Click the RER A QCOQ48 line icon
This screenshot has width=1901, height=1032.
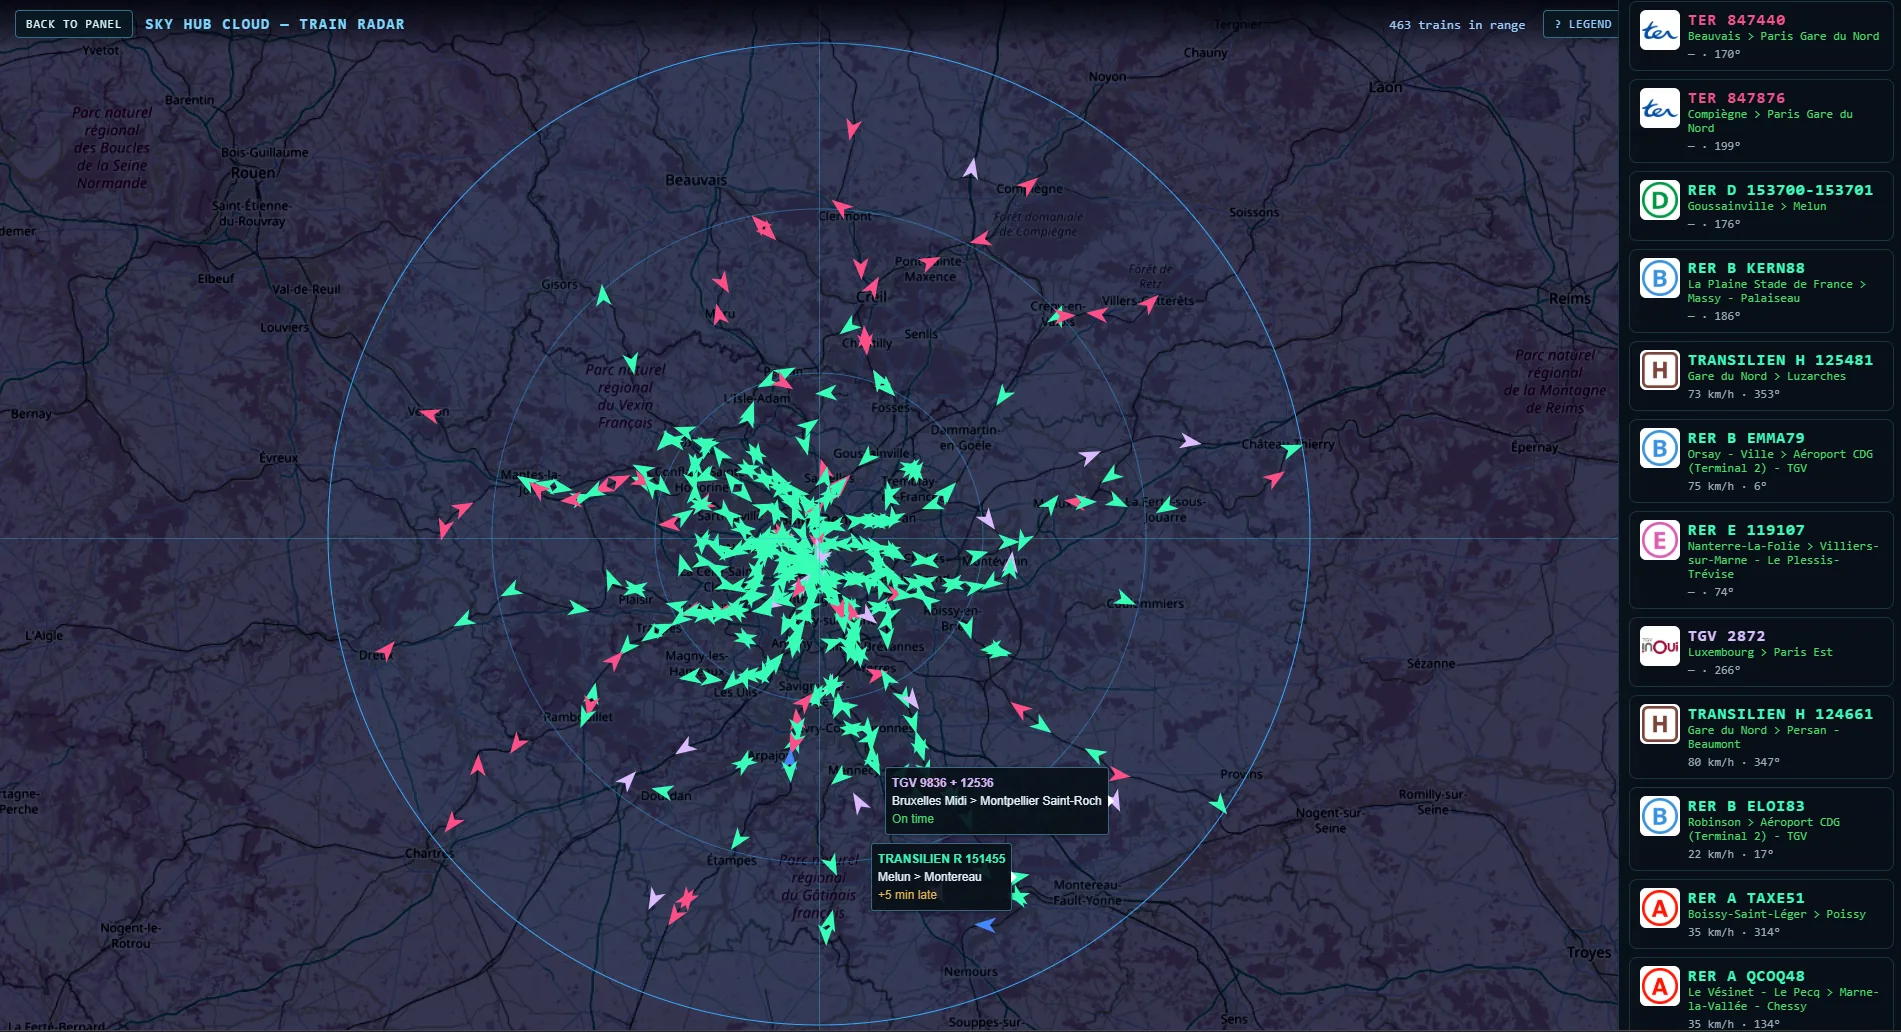pyautogui.click(x=1659, y=986)
